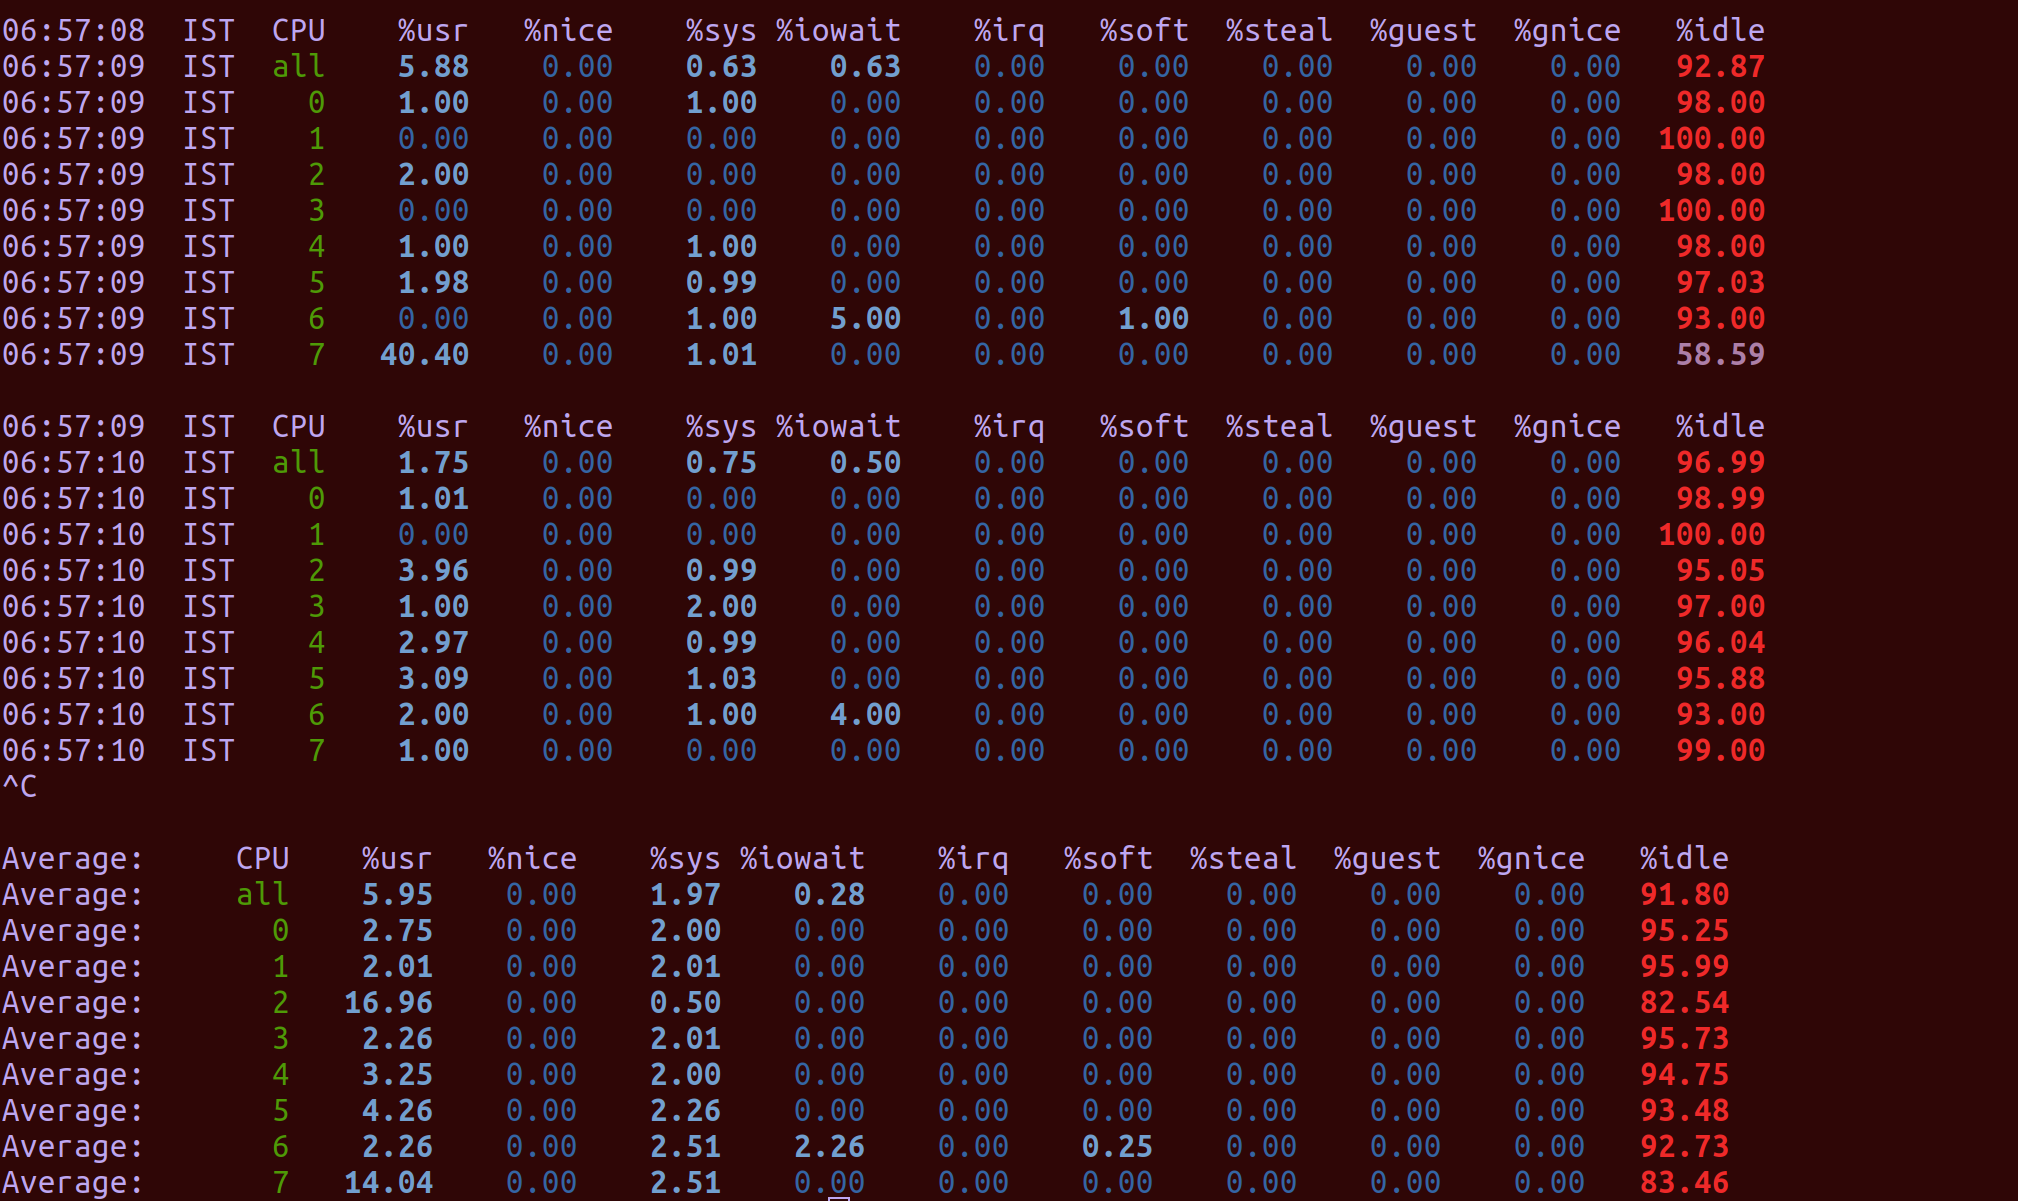This screenshot has height=1201, width=2018.
Task: Select the 5.88 %usr value for all CPUs
Action: [433, 67]
